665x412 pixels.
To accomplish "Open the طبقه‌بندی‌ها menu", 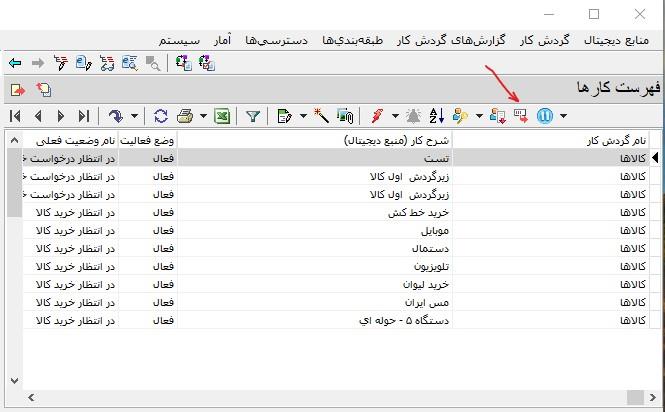I will [x=357, y=40].
